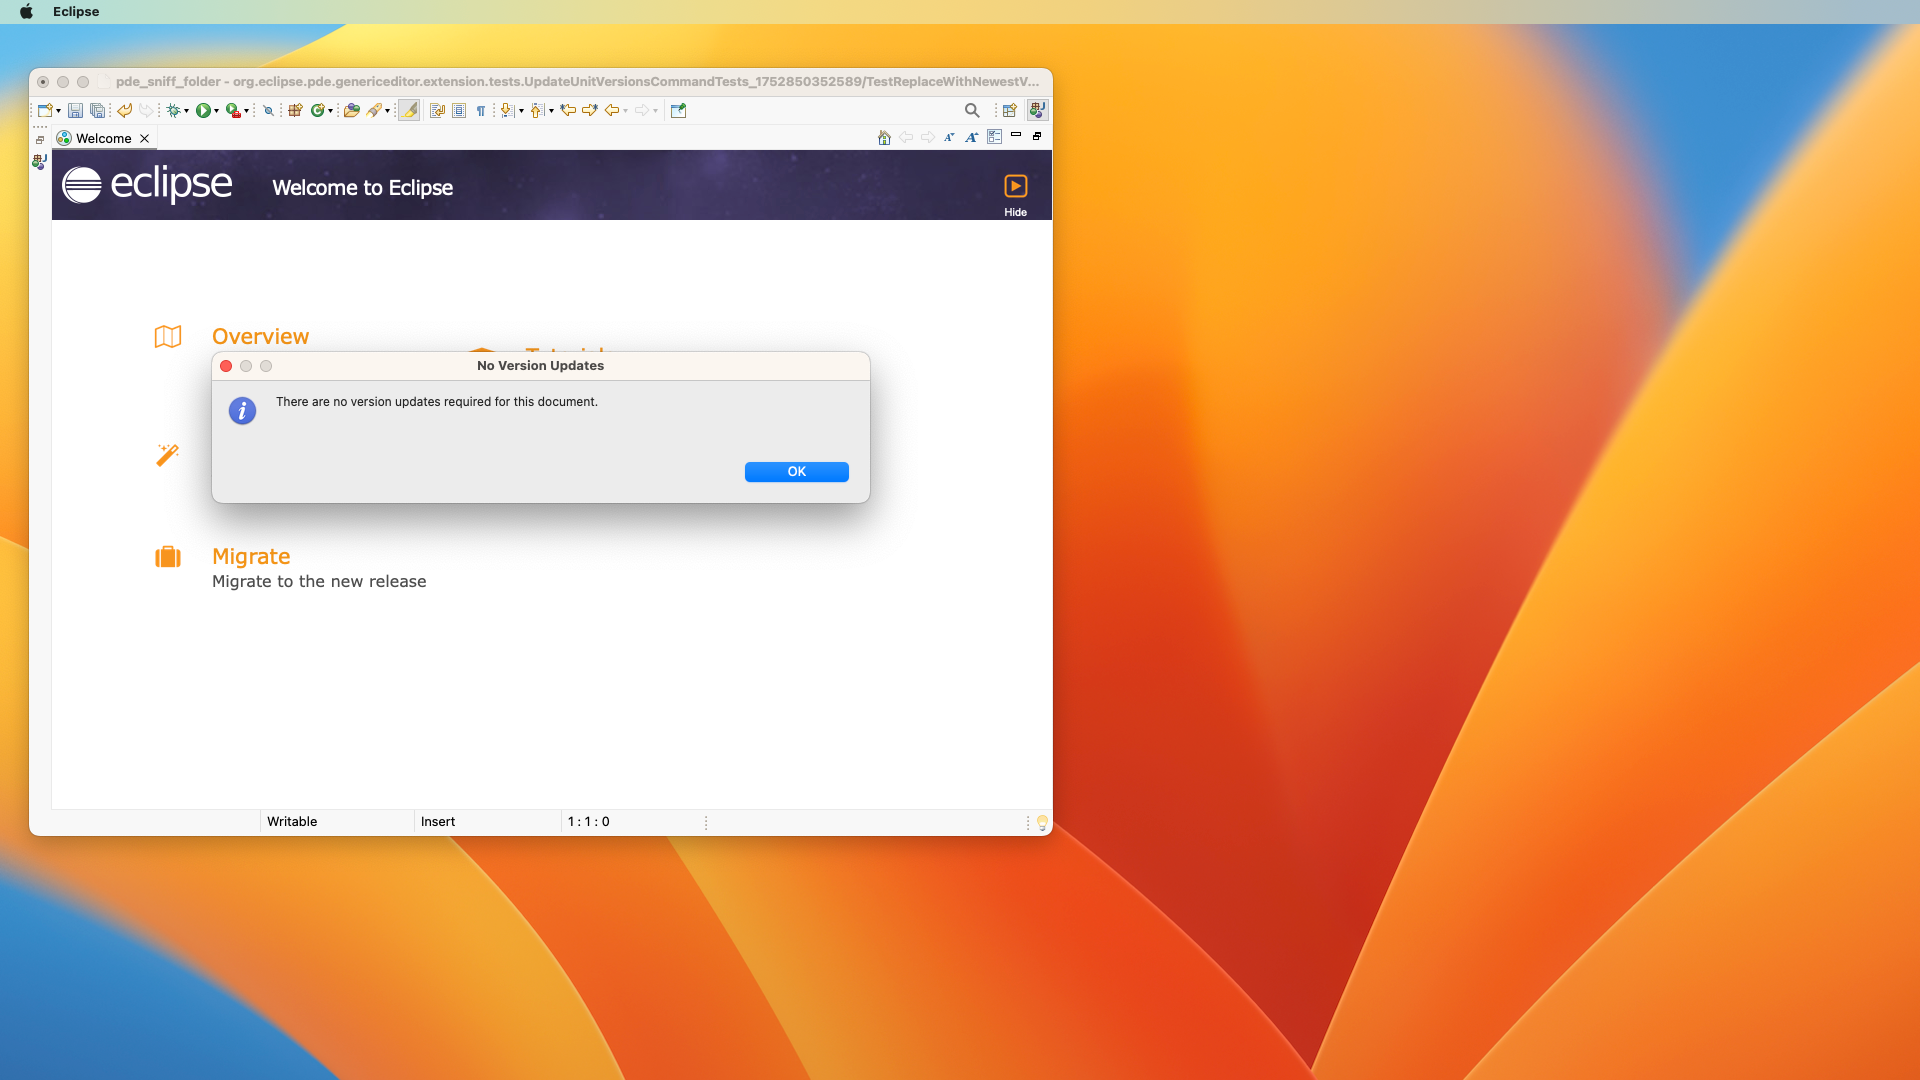
Task: Click the Next Edit Location icon
Action: coord(589,111)
